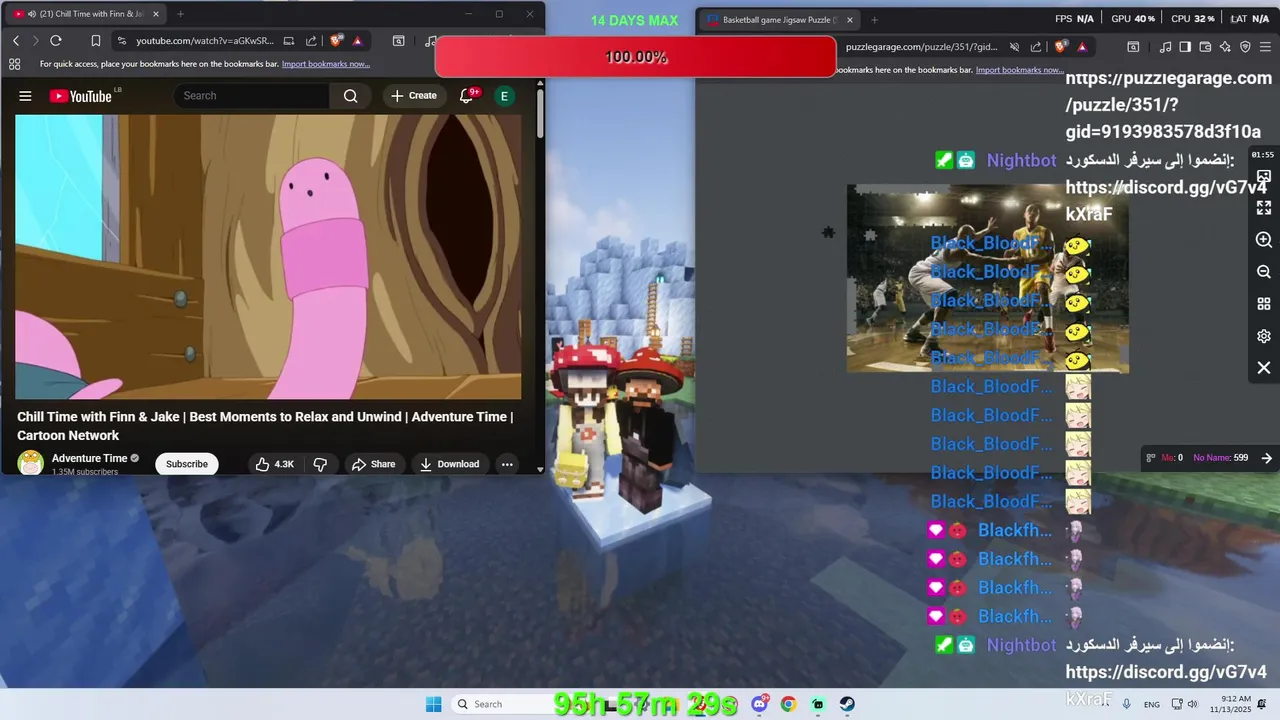
Task: Open apps grid on YouTube bookmarks bar
Action: [14, 64]
